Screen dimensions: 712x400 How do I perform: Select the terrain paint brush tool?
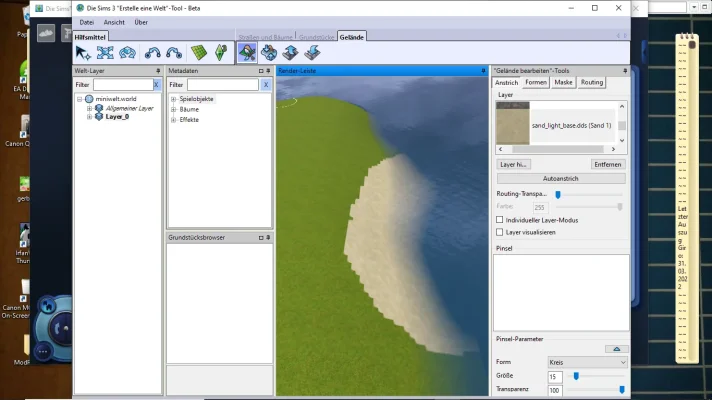(x=247, y=53)
